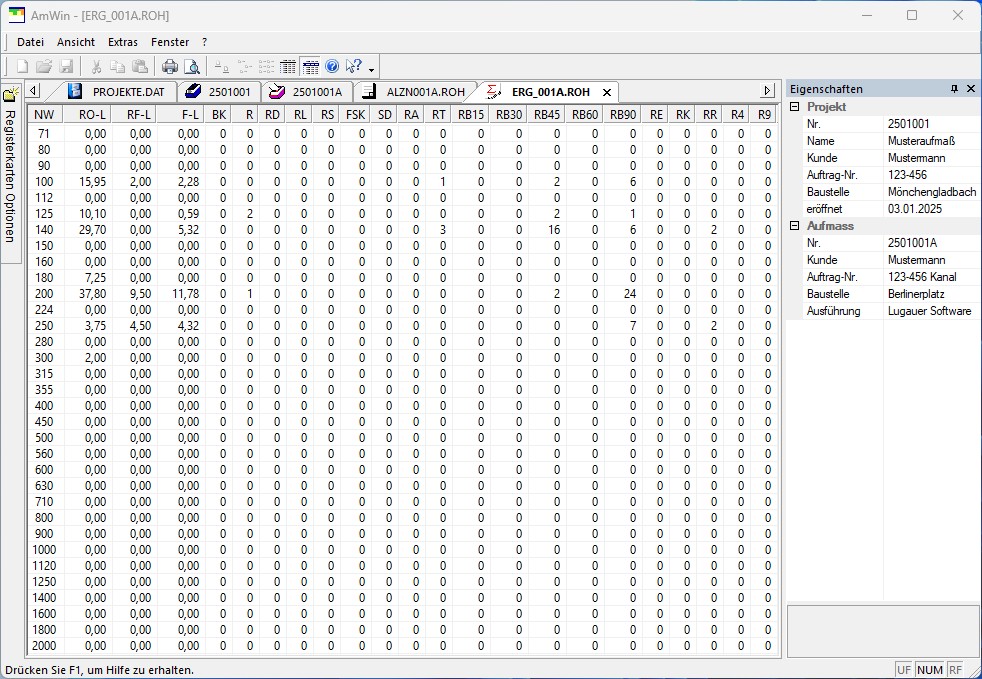
Task: Click the Print icon in toolbar
Action: point(170,66)
